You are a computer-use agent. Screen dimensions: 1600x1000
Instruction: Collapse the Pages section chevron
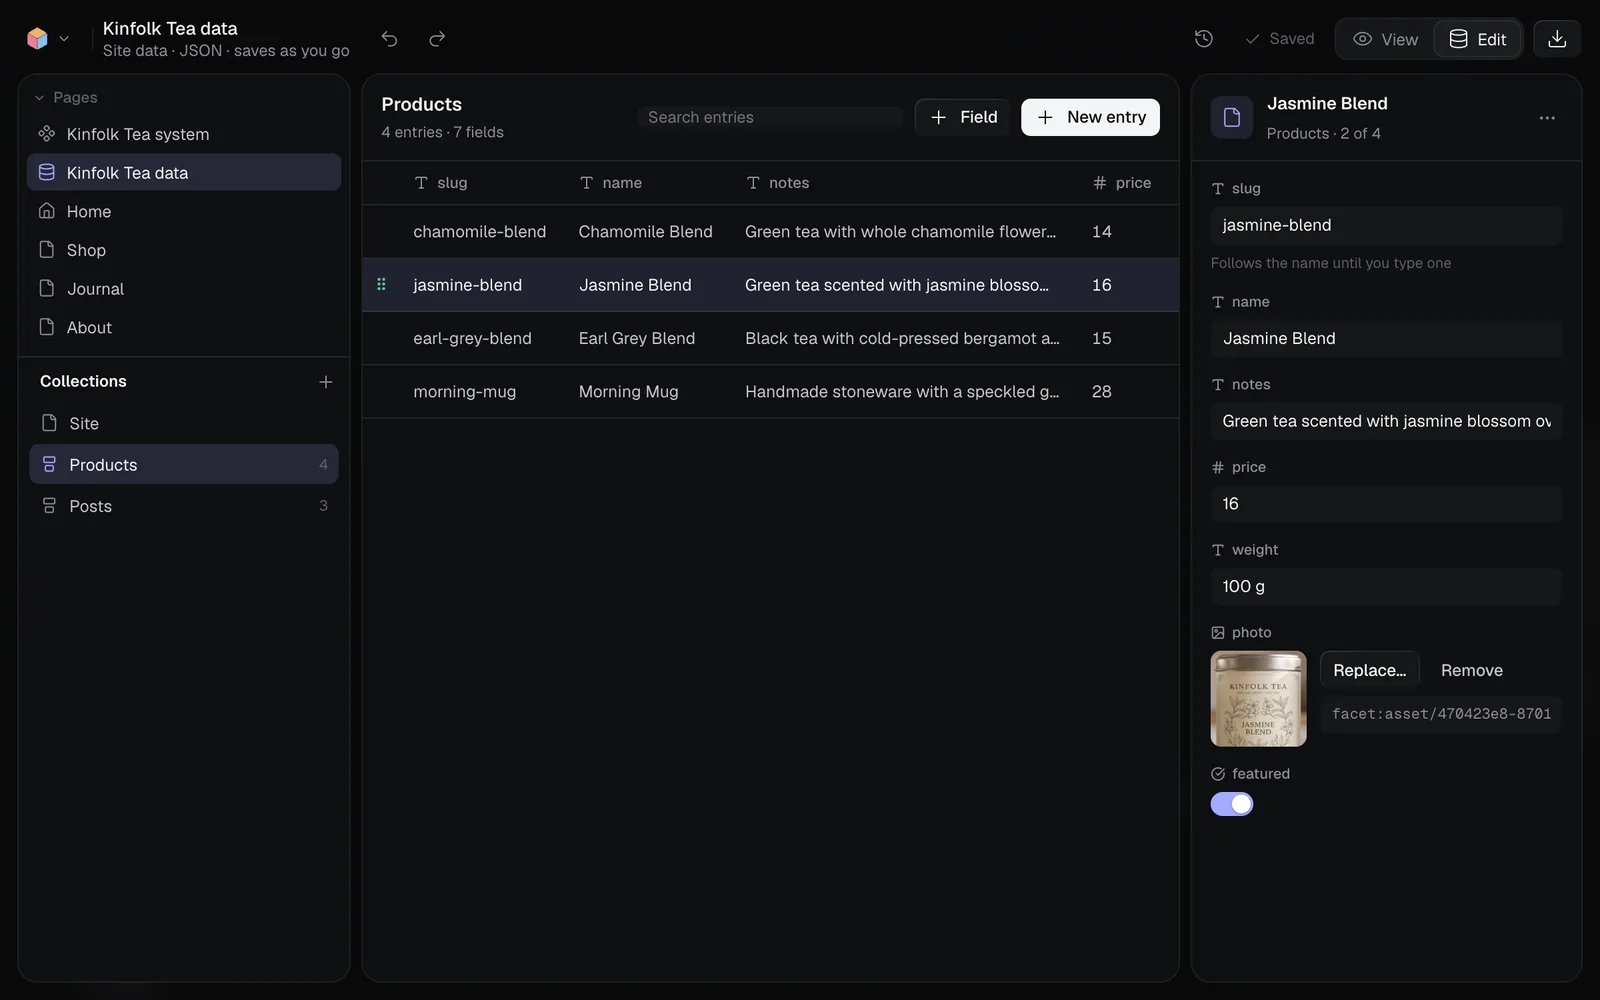(40, 98)
